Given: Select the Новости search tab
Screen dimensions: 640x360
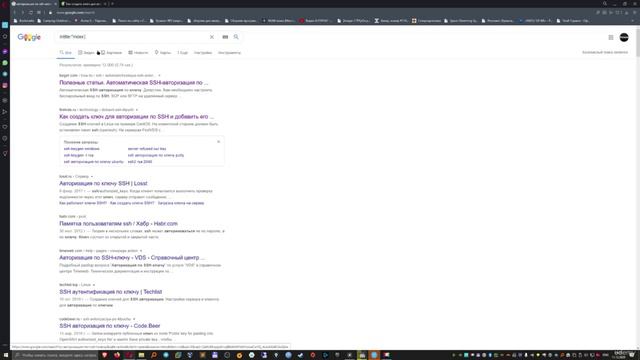Looking at the screenshot, I should 138,53.
